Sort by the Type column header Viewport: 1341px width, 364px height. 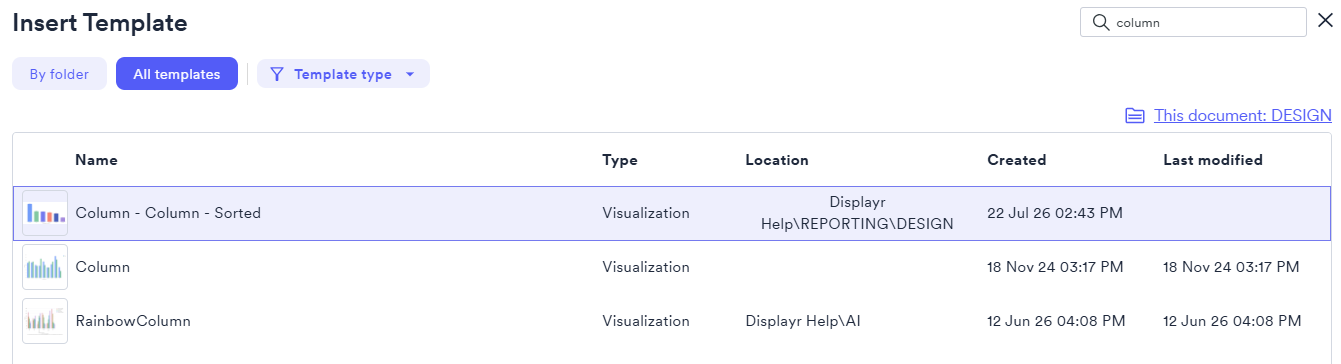coord(620,160)
